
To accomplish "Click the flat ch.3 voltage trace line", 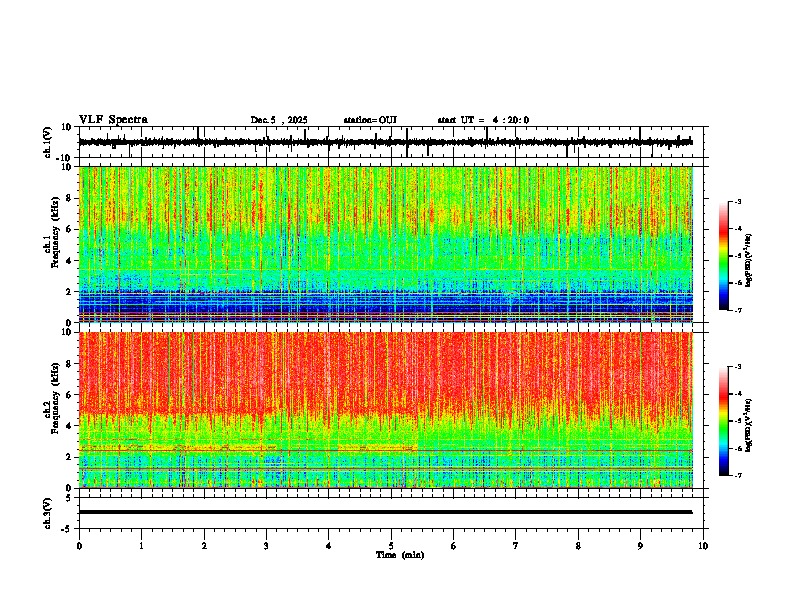I will tap(386, 512).
